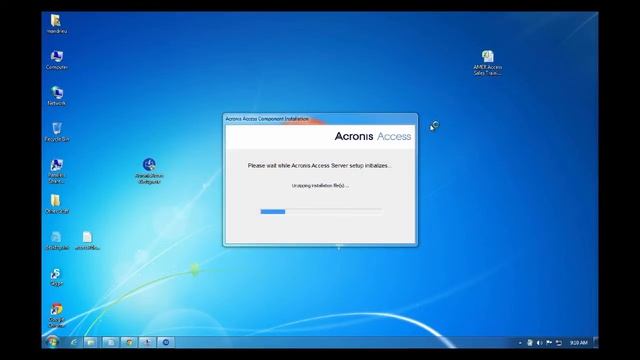The width and height of the screenshot is (640, 360).
Task: Select the yellow folder icon below the Acronis shortcut
Action: pos(56,204)
